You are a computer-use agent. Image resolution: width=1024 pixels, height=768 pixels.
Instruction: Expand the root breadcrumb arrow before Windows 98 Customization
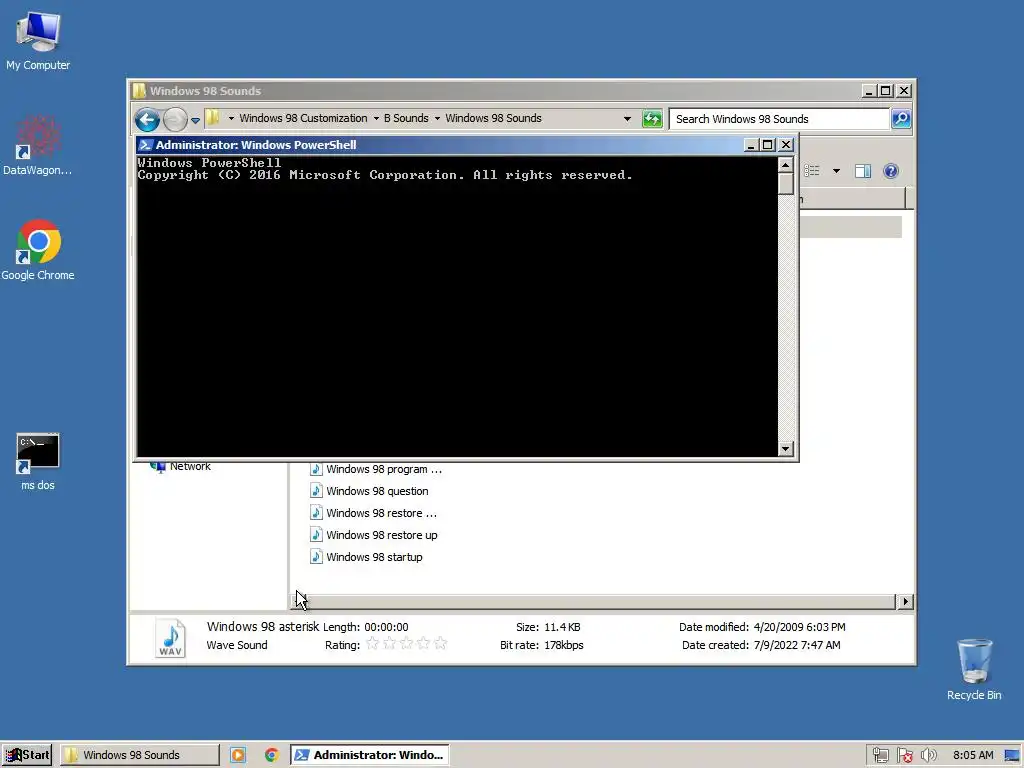pos(231,118)
